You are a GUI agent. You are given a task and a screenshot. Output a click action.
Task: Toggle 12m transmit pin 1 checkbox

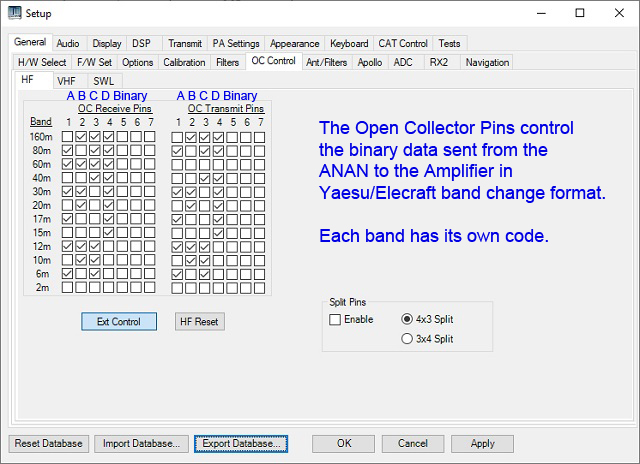[177, 247]
